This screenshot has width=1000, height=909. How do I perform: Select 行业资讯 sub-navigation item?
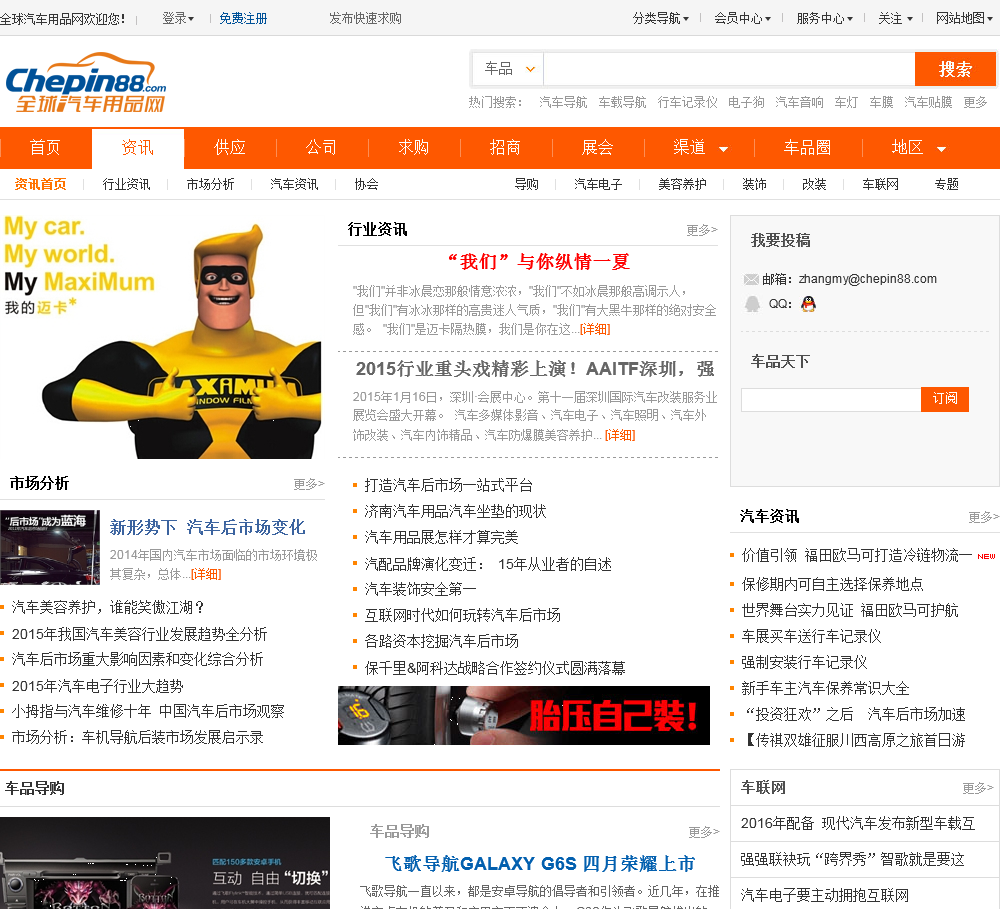pos(126,184)
